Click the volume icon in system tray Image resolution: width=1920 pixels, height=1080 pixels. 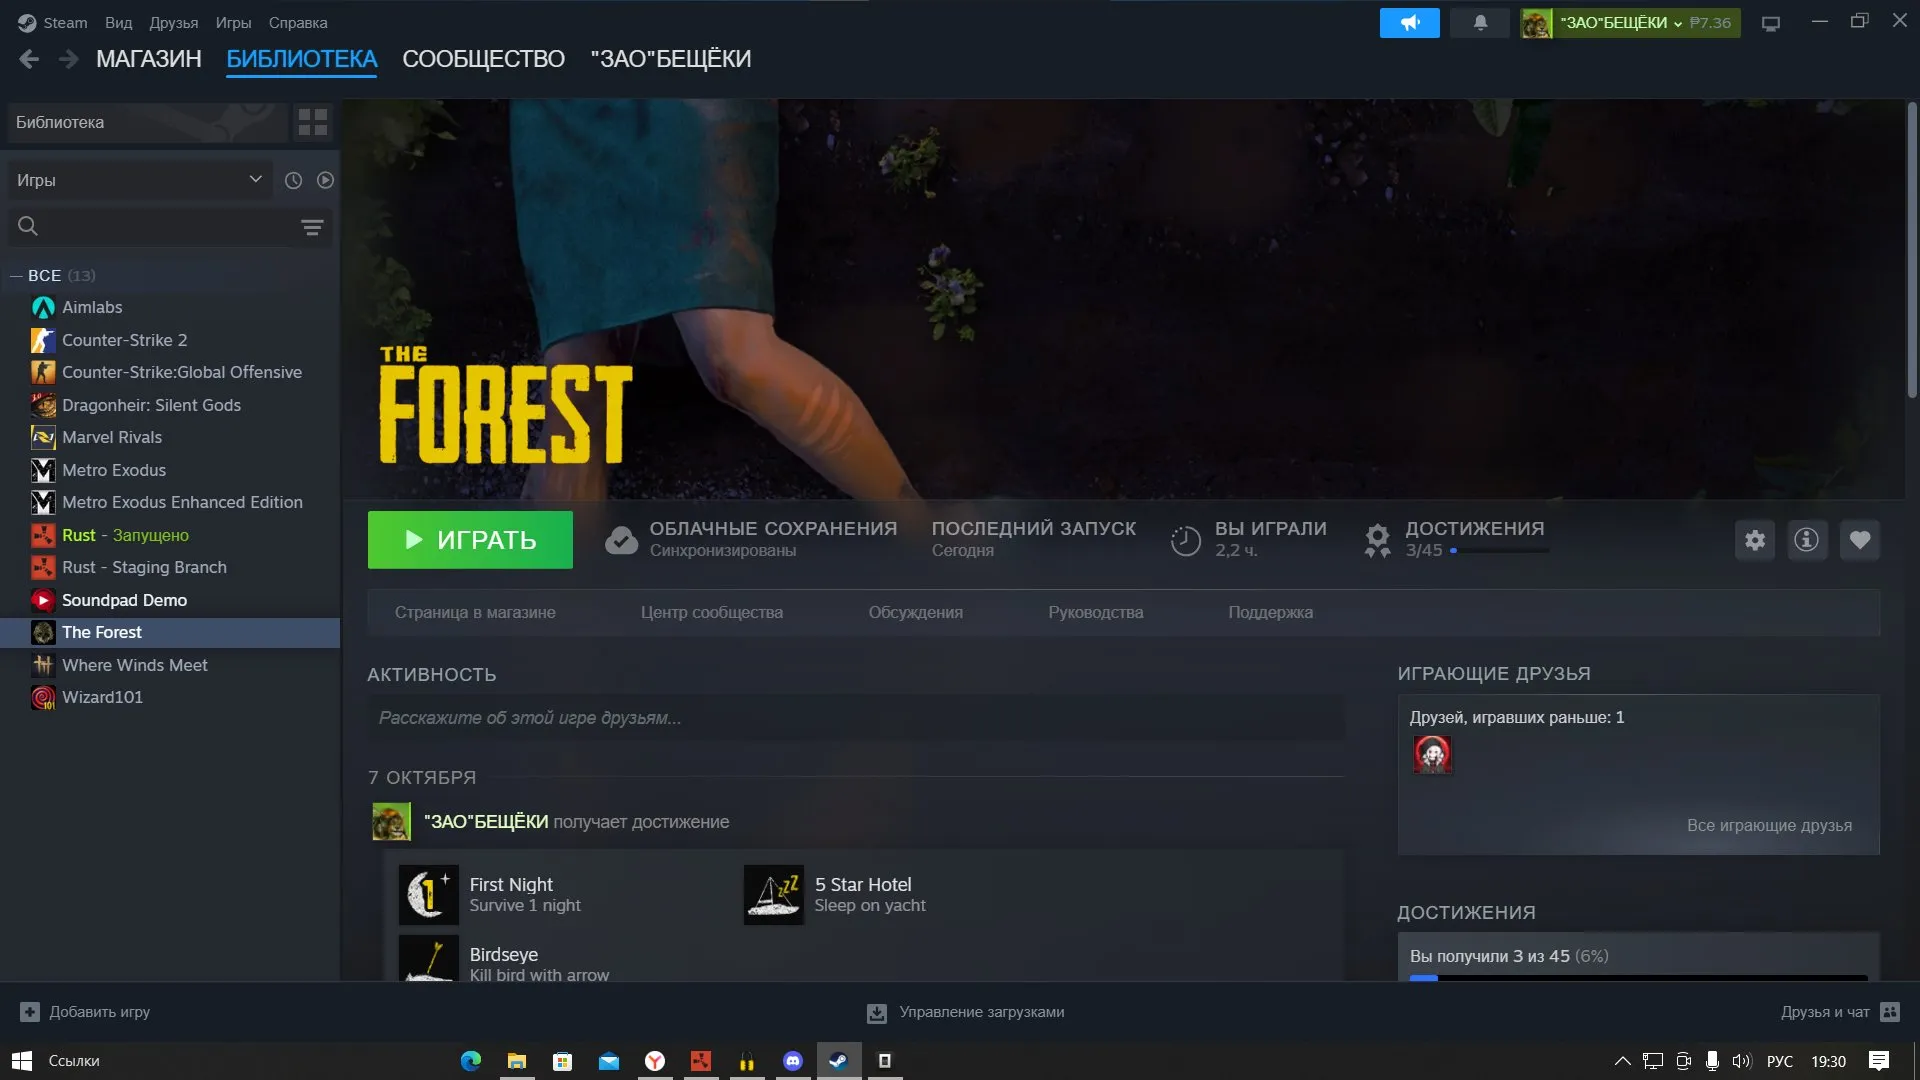tap(1741, 1061)
